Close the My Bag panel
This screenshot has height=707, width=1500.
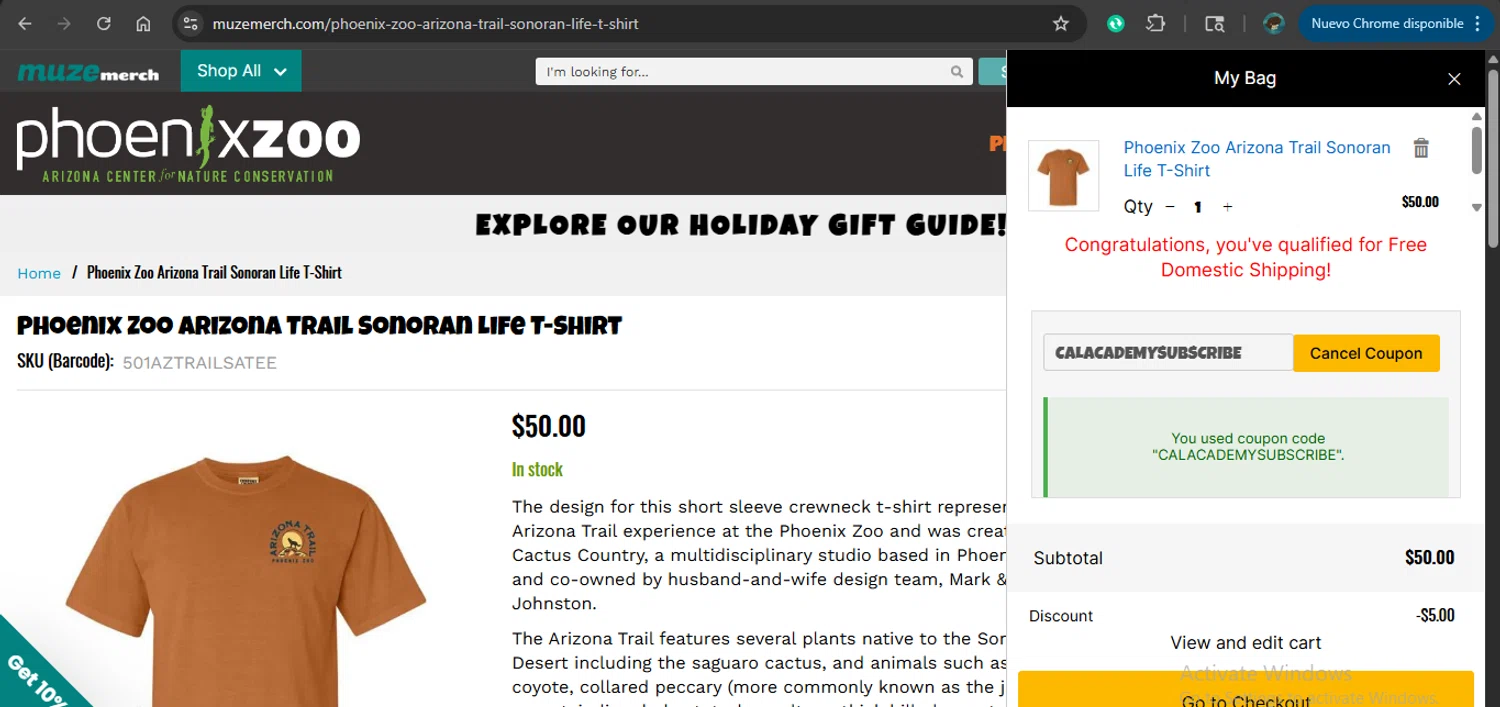[1454, 79]
